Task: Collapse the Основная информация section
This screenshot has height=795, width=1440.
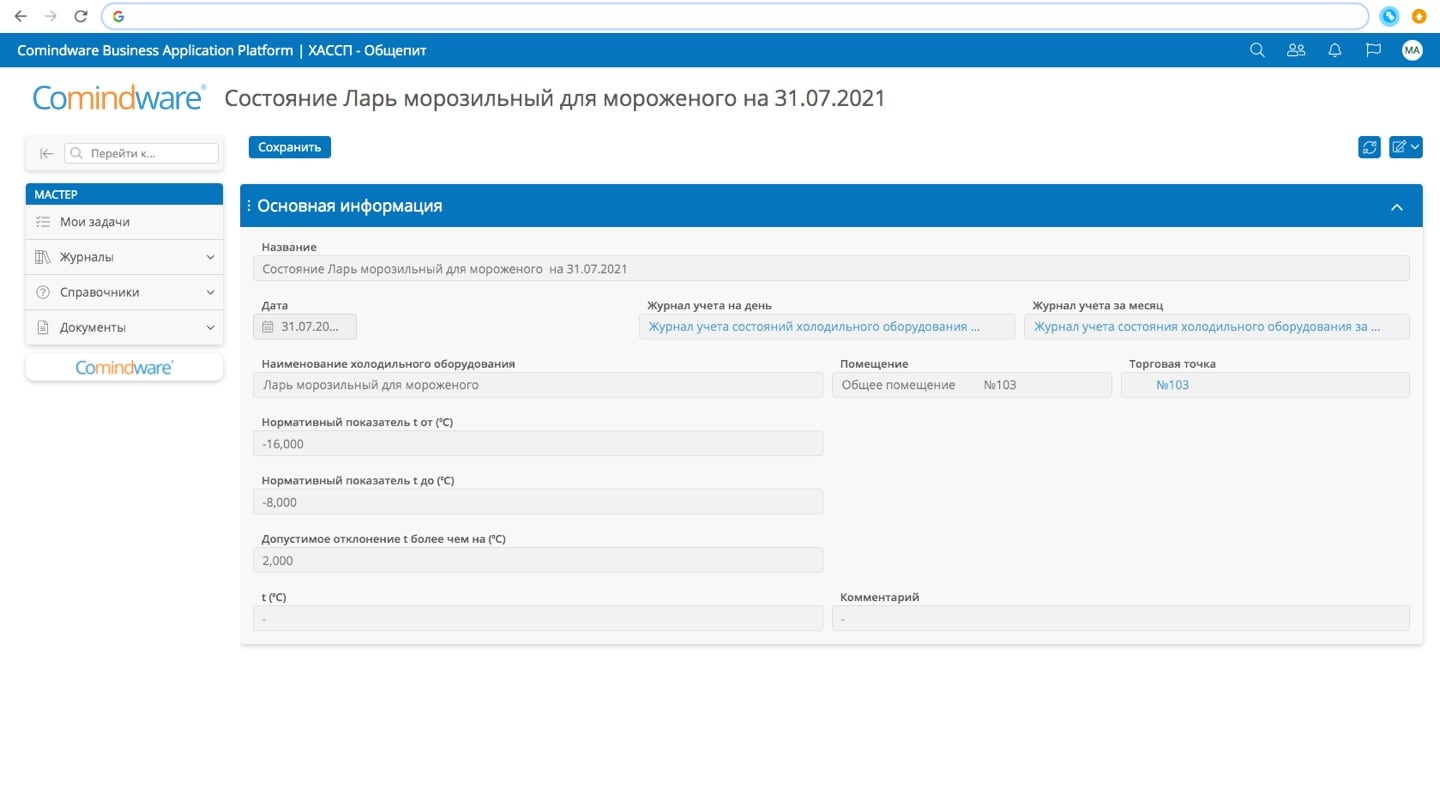Action: [1397, 207]
